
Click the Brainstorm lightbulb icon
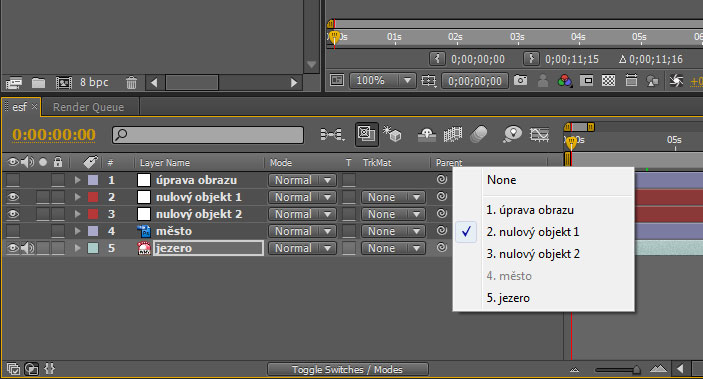tap(512, 134)
